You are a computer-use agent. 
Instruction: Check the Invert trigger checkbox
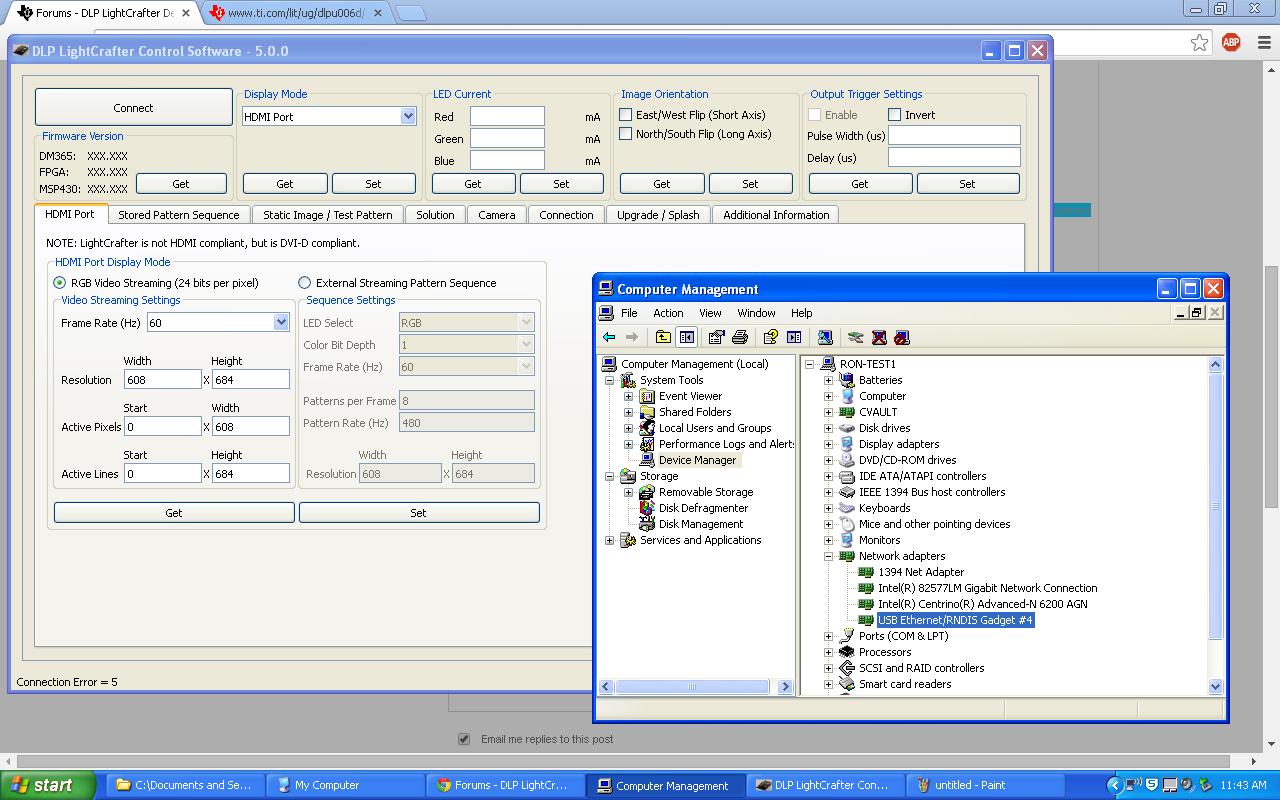895,115
